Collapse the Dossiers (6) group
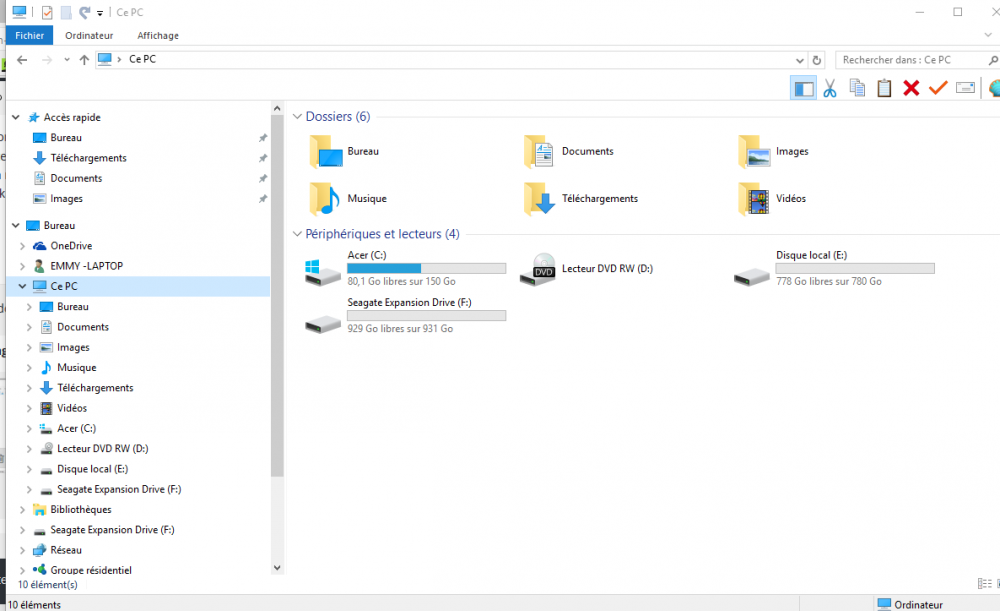Image resolution: width=1000 pixels, height=611 pixels. (x=297, y=117)
